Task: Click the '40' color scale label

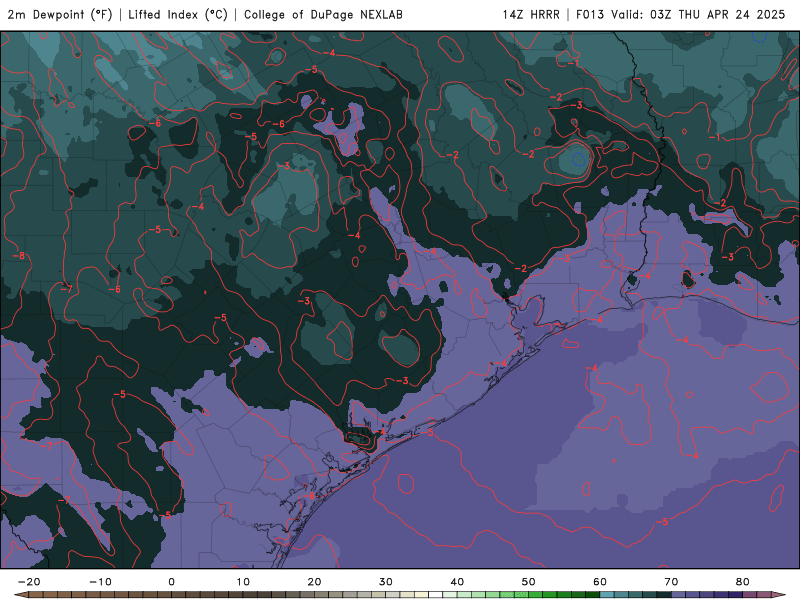Action: point(457,582)
